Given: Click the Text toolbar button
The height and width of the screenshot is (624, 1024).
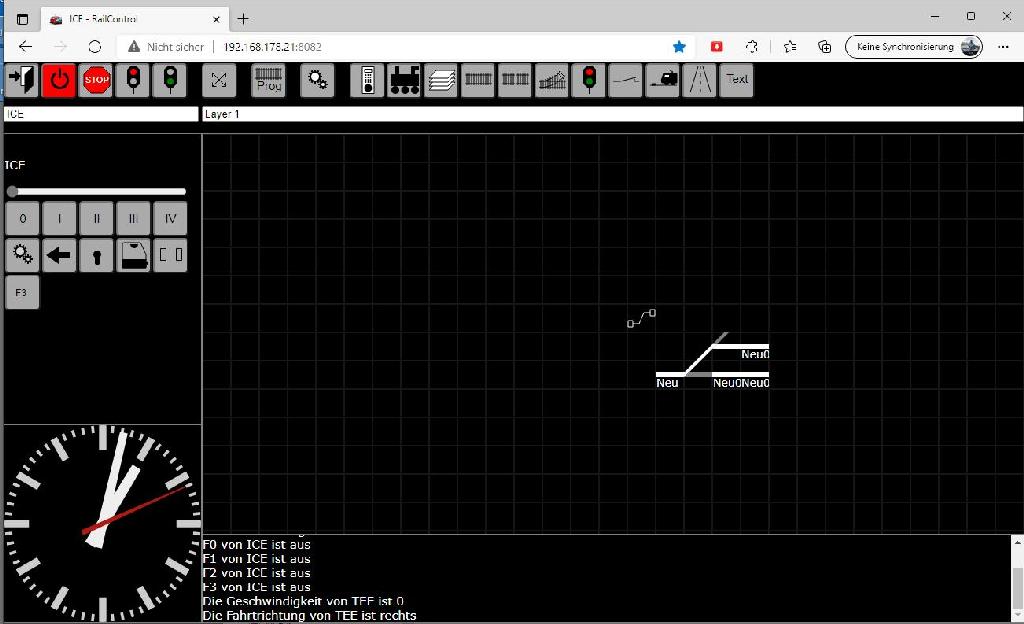Looking at the screenshot, I should [x=737, y=80].
